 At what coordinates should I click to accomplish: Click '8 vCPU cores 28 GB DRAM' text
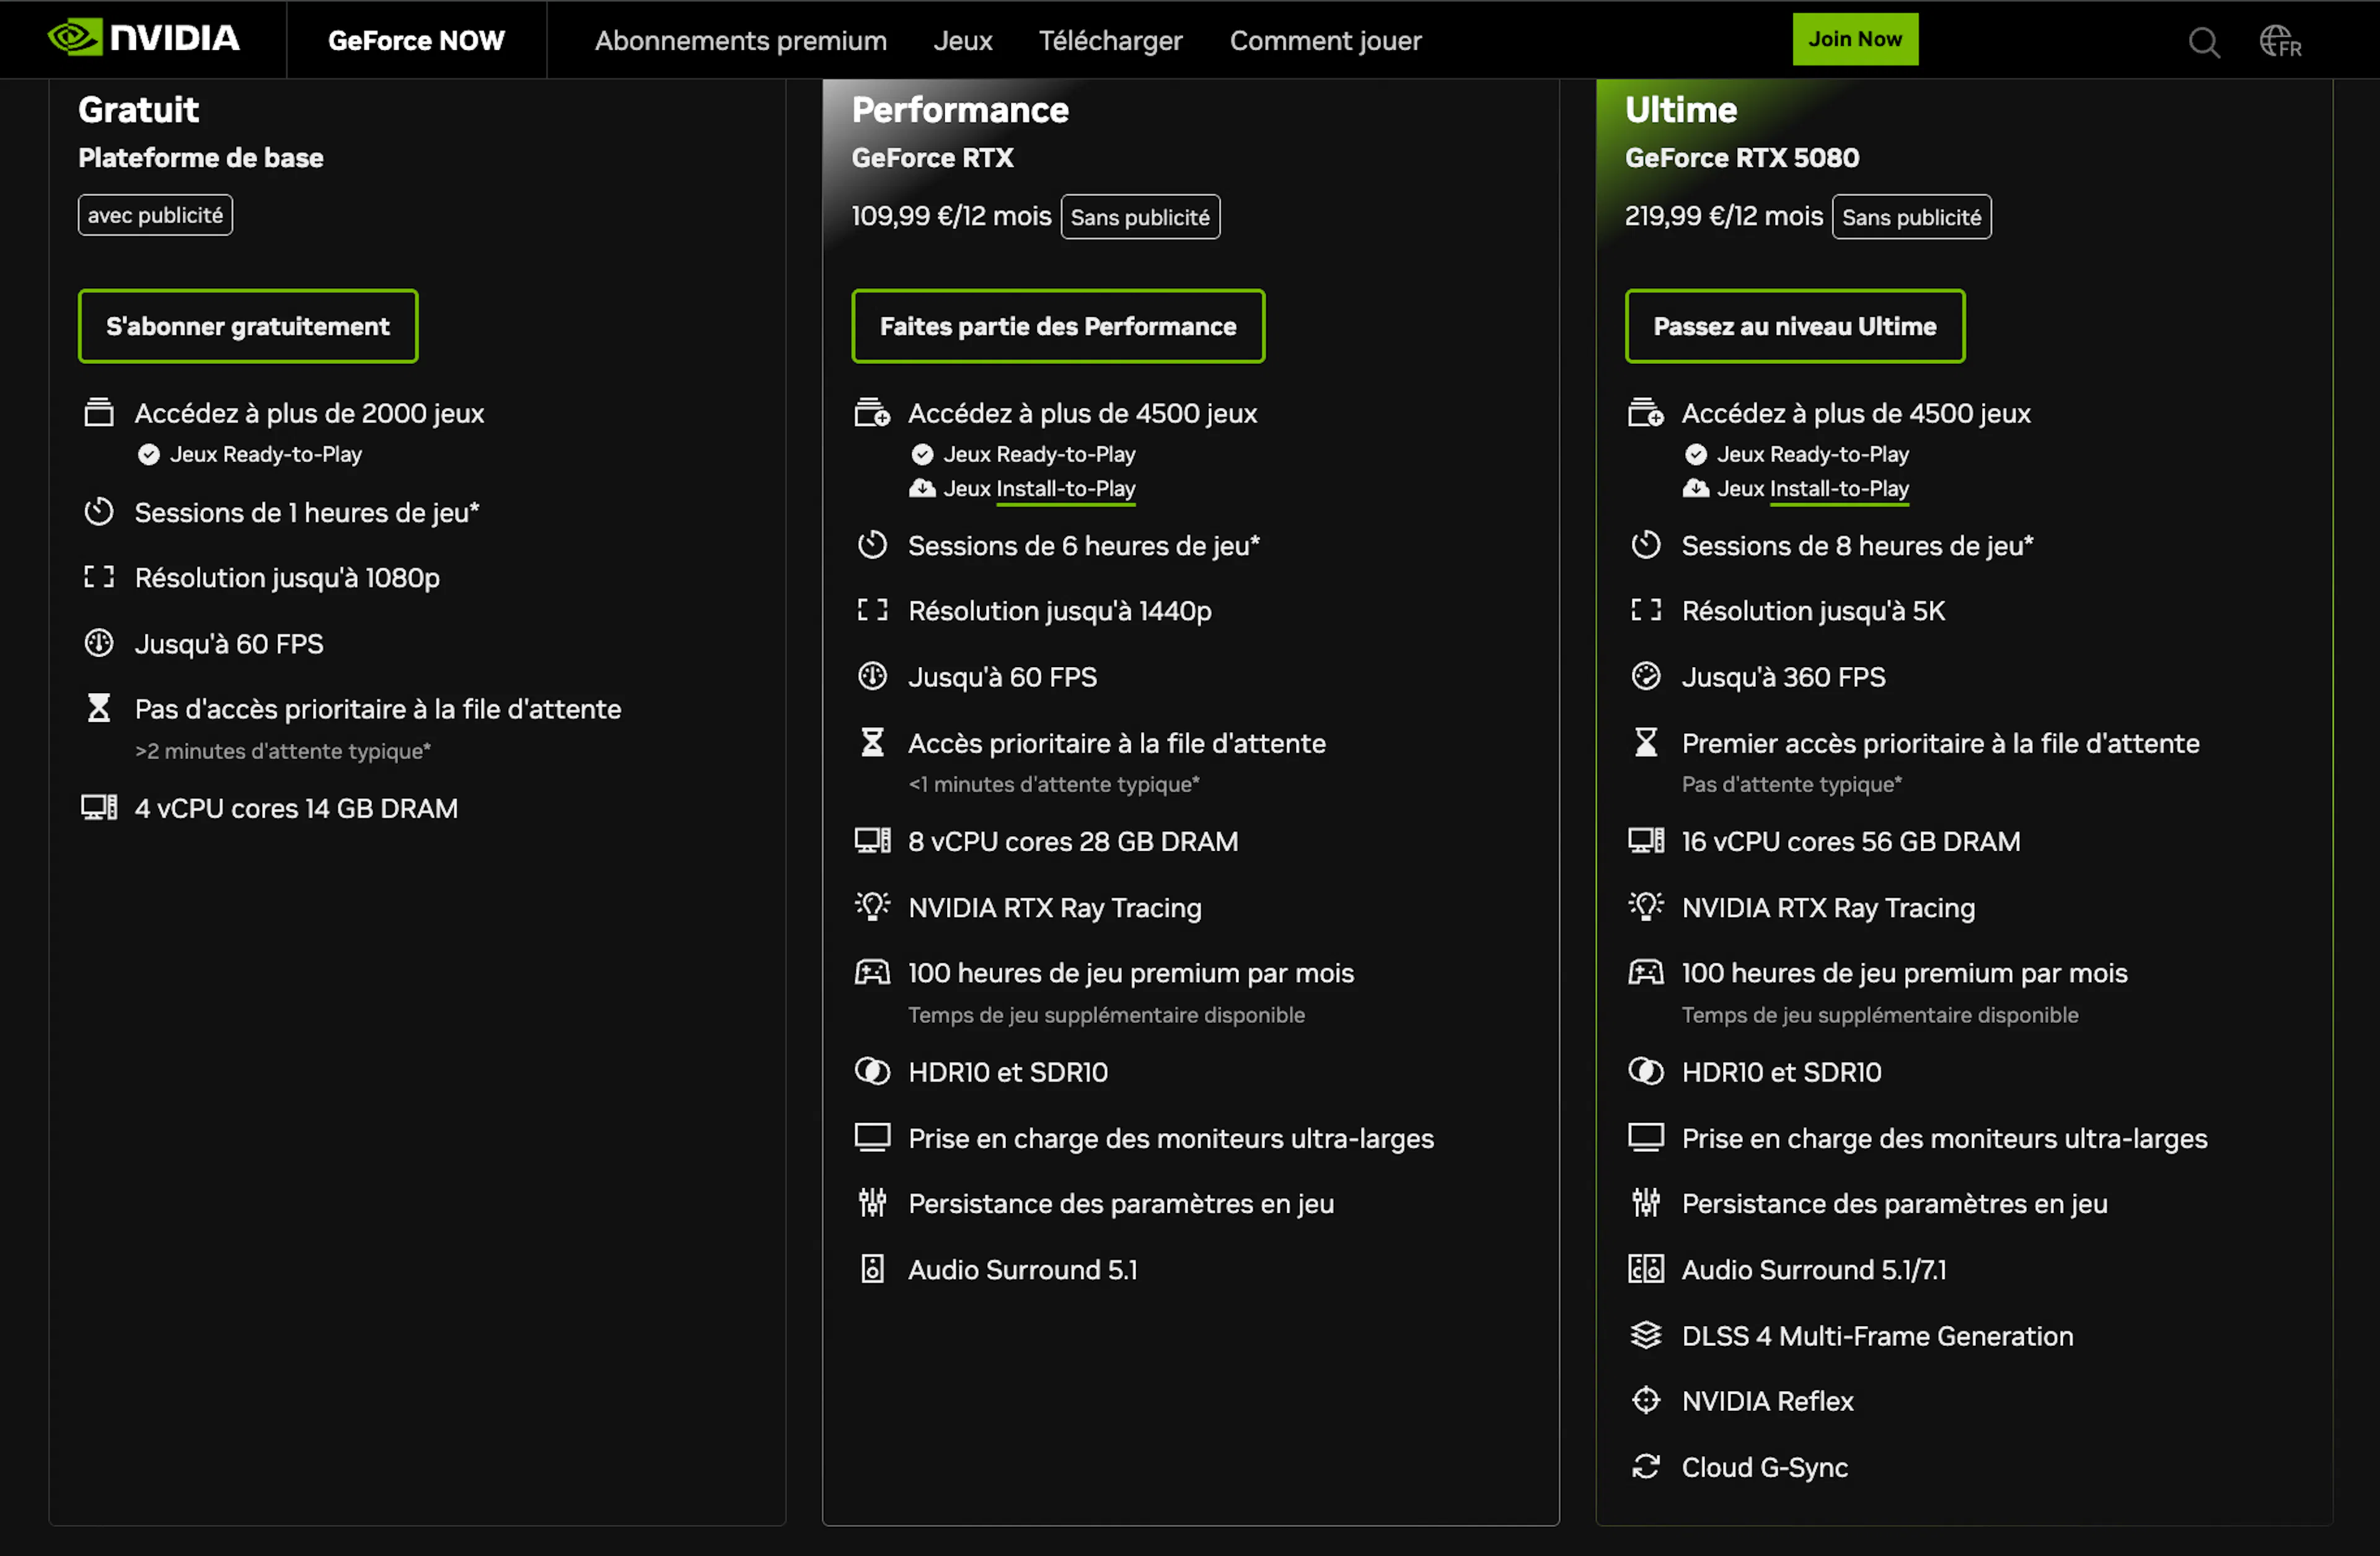[1073, 841]
